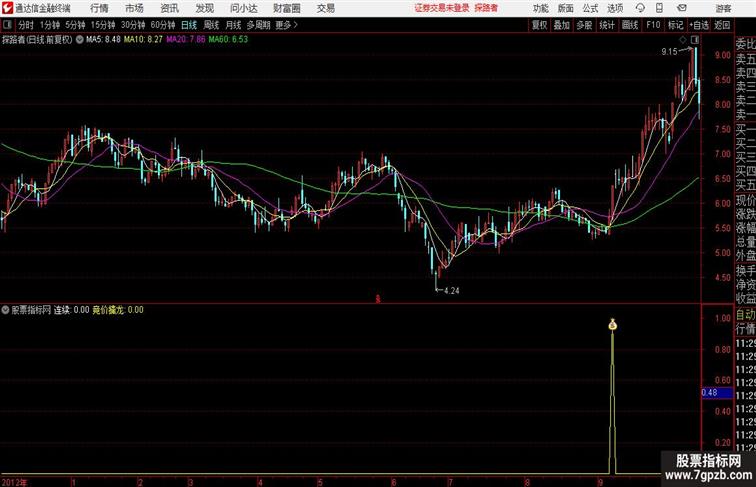Image resolution: width=756 pixels, height=487 pixels.
Task: Open the 市场 menu
Action: (135, 8)
